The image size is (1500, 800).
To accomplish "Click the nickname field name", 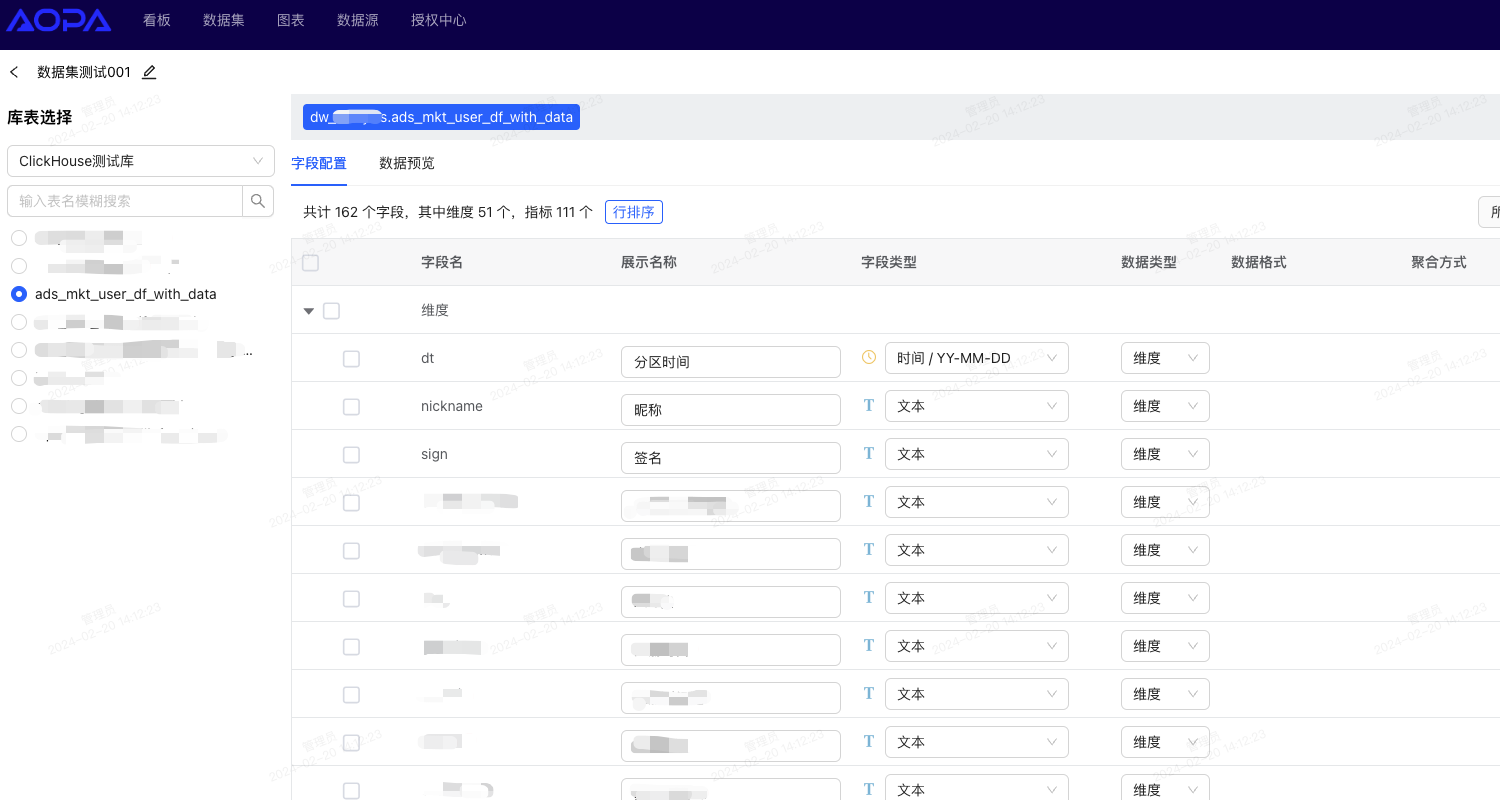I will coord(452,406).
